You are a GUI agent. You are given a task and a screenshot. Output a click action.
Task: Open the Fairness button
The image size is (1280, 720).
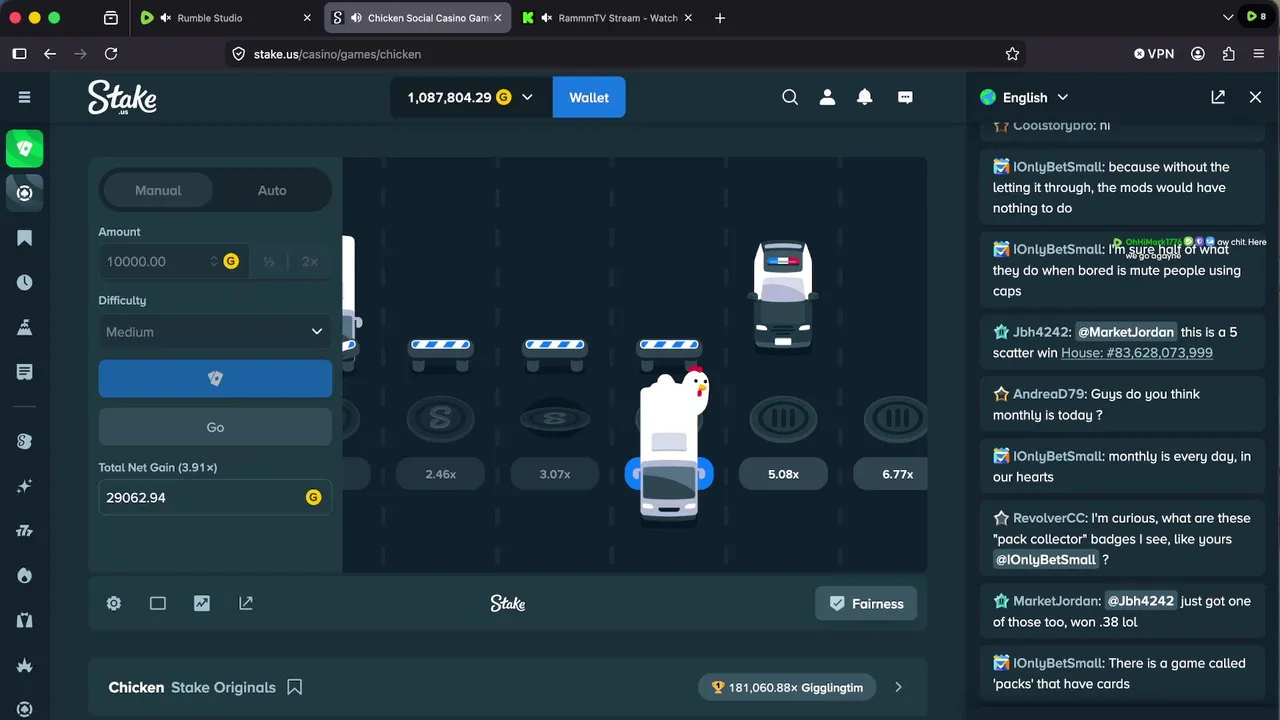click(866, 603)
